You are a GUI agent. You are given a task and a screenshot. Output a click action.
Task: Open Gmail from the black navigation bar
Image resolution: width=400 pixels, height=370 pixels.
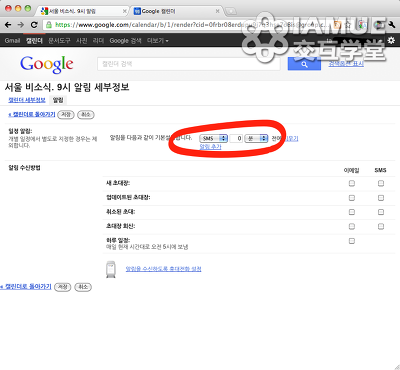(12, 41)
